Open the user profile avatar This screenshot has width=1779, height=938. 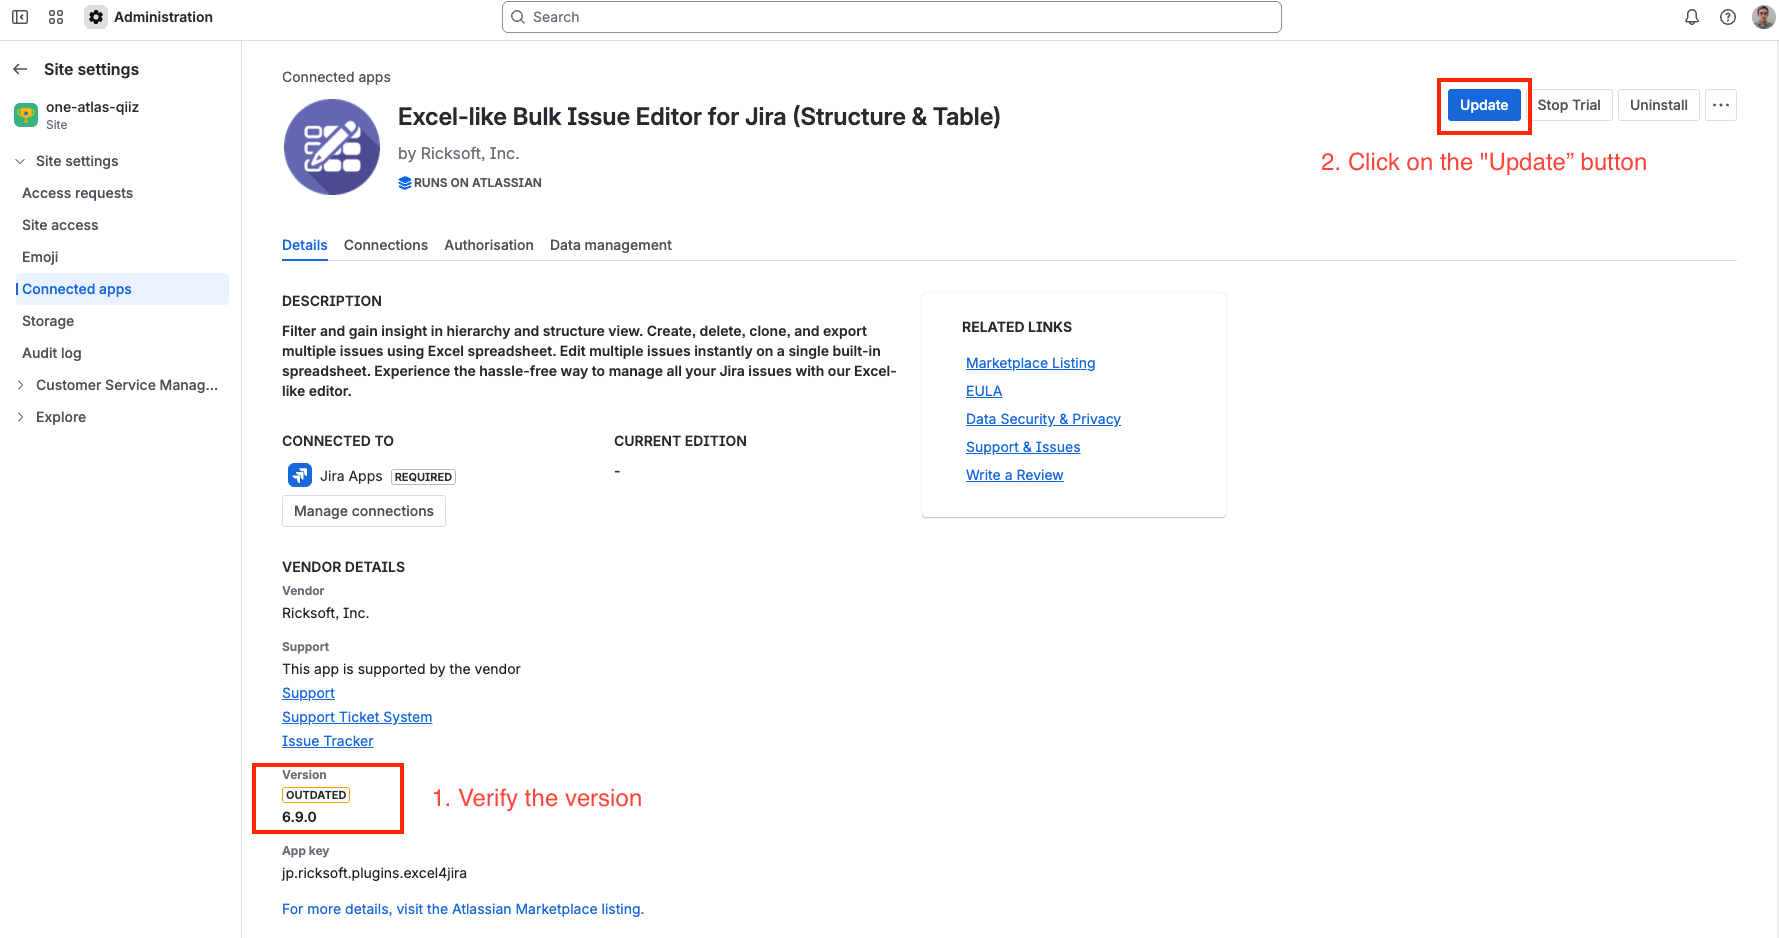pos(1764,17)
